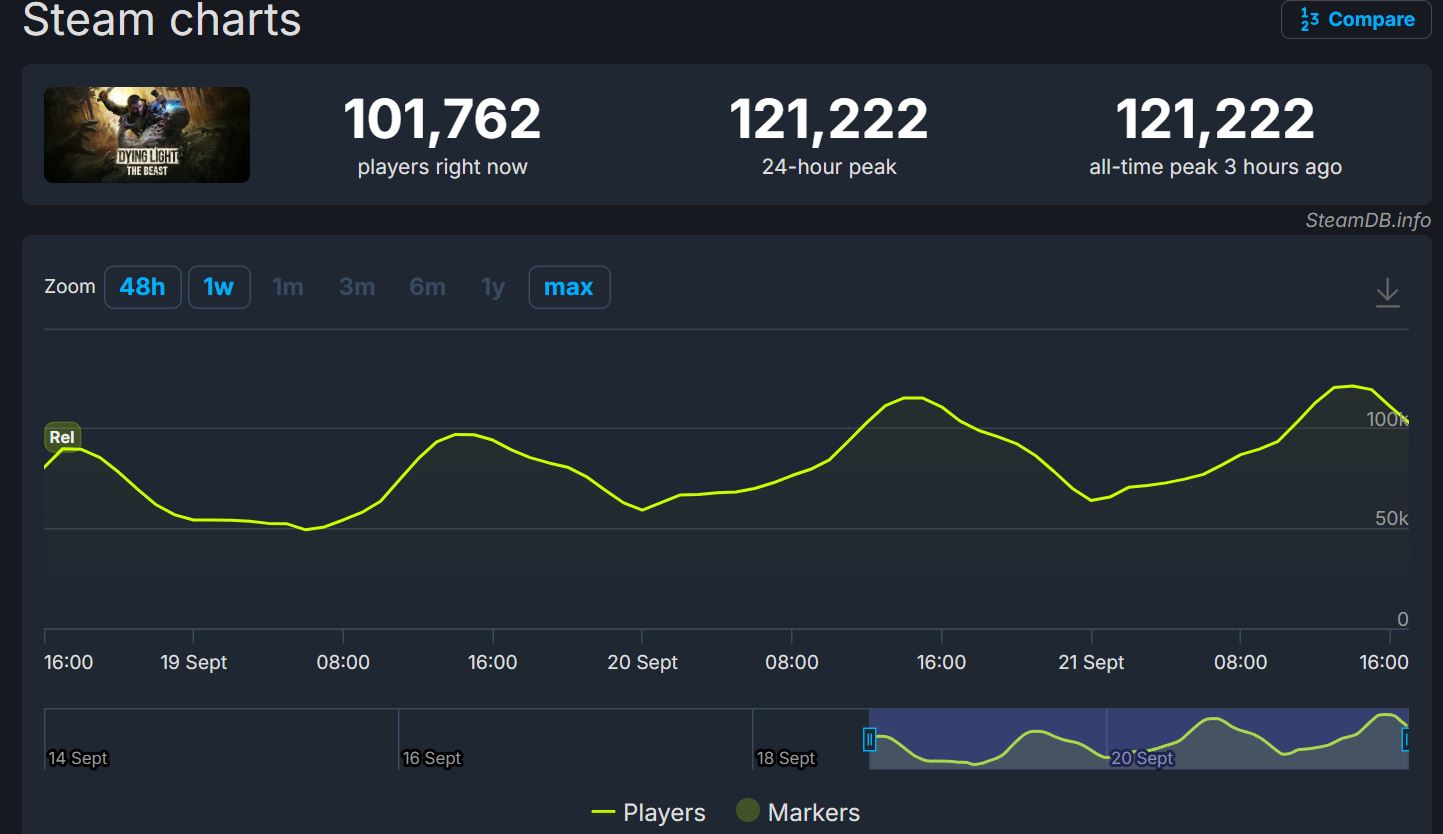This screenshot has width=1443, height=834.
Task: Click the highlighted navigator selection area
Action: click(x=1138, y=739)
